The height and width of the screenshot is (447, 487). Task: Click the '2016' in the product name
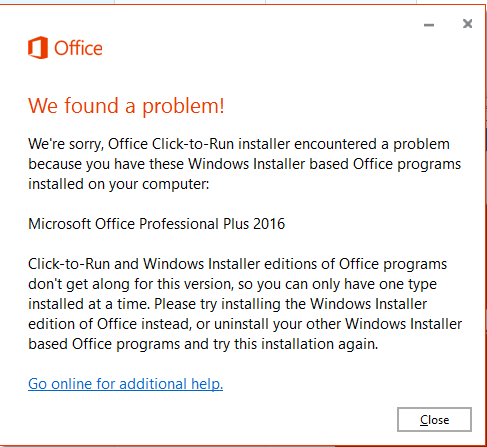pos(269,224)
